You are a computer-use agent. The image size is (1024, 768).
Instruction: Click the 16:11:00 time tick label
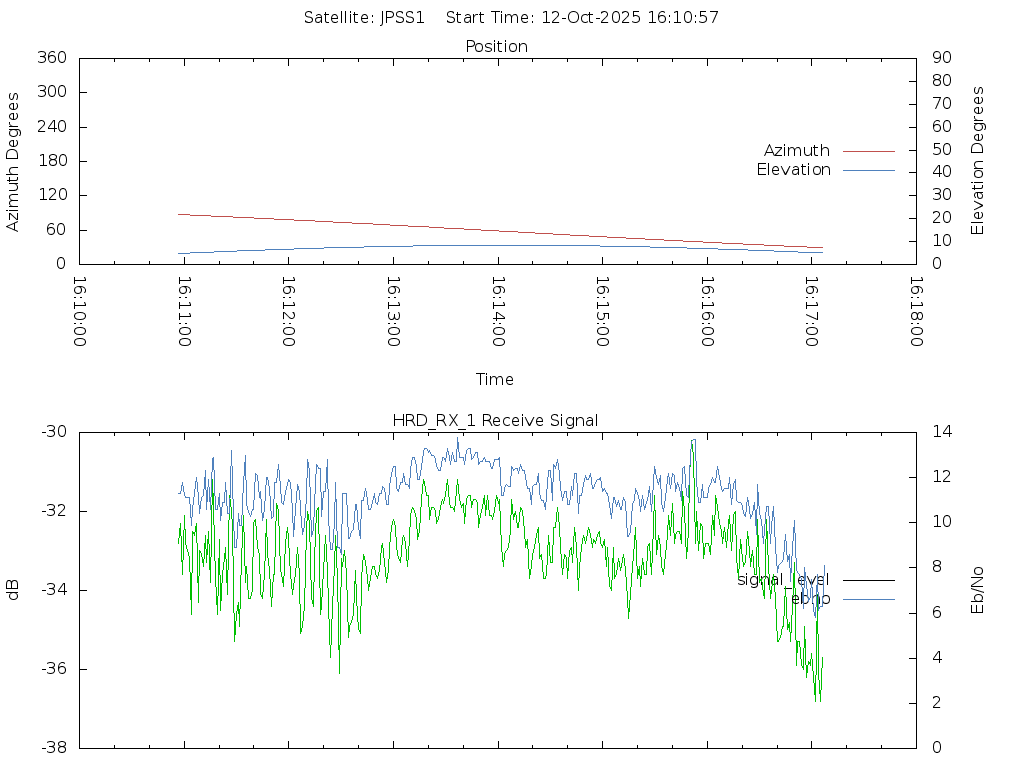pyautogui.click(x=183, y=311)
